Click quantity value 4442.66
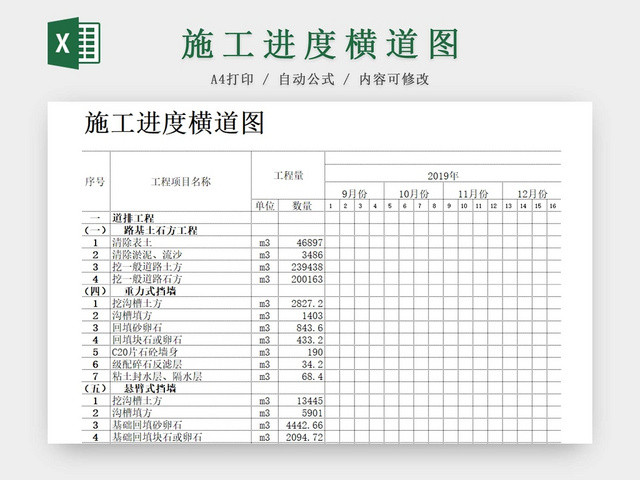Image resolution: width=640 pixels, height=480 pixels. (x=304, y=425)
